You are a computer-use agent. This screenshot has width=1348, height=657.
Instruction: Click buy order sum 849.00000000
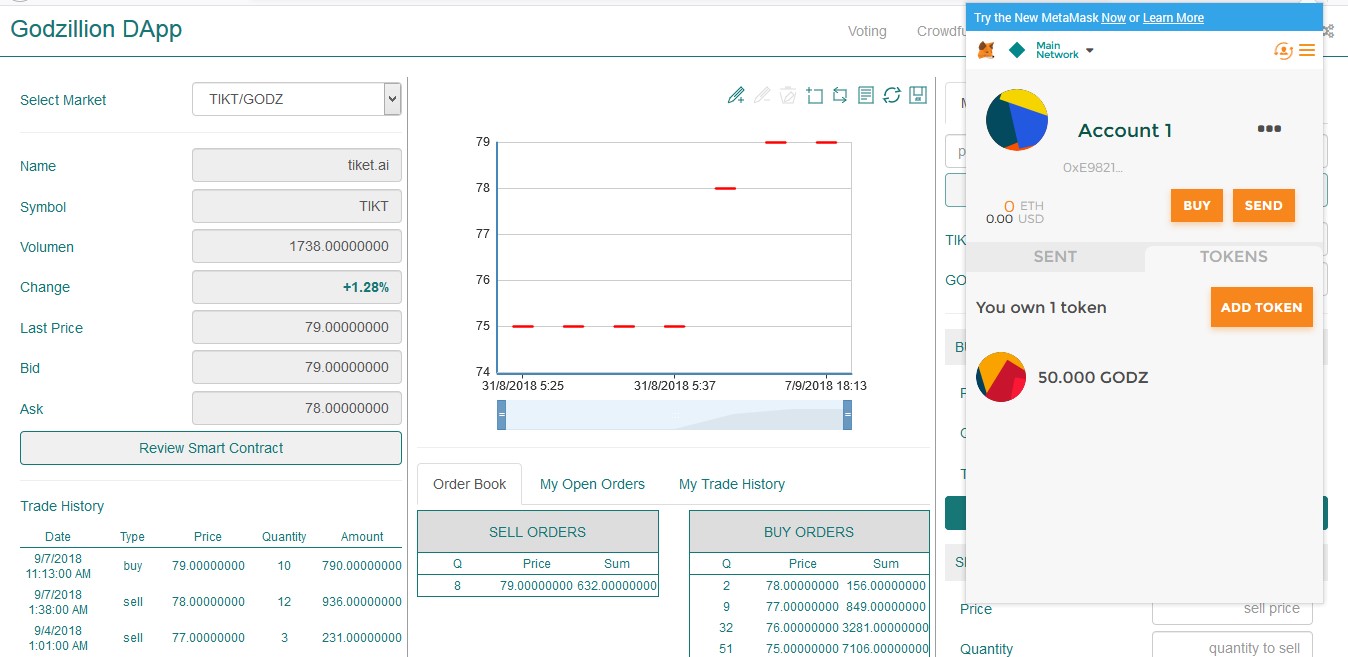tap(888, 606)
